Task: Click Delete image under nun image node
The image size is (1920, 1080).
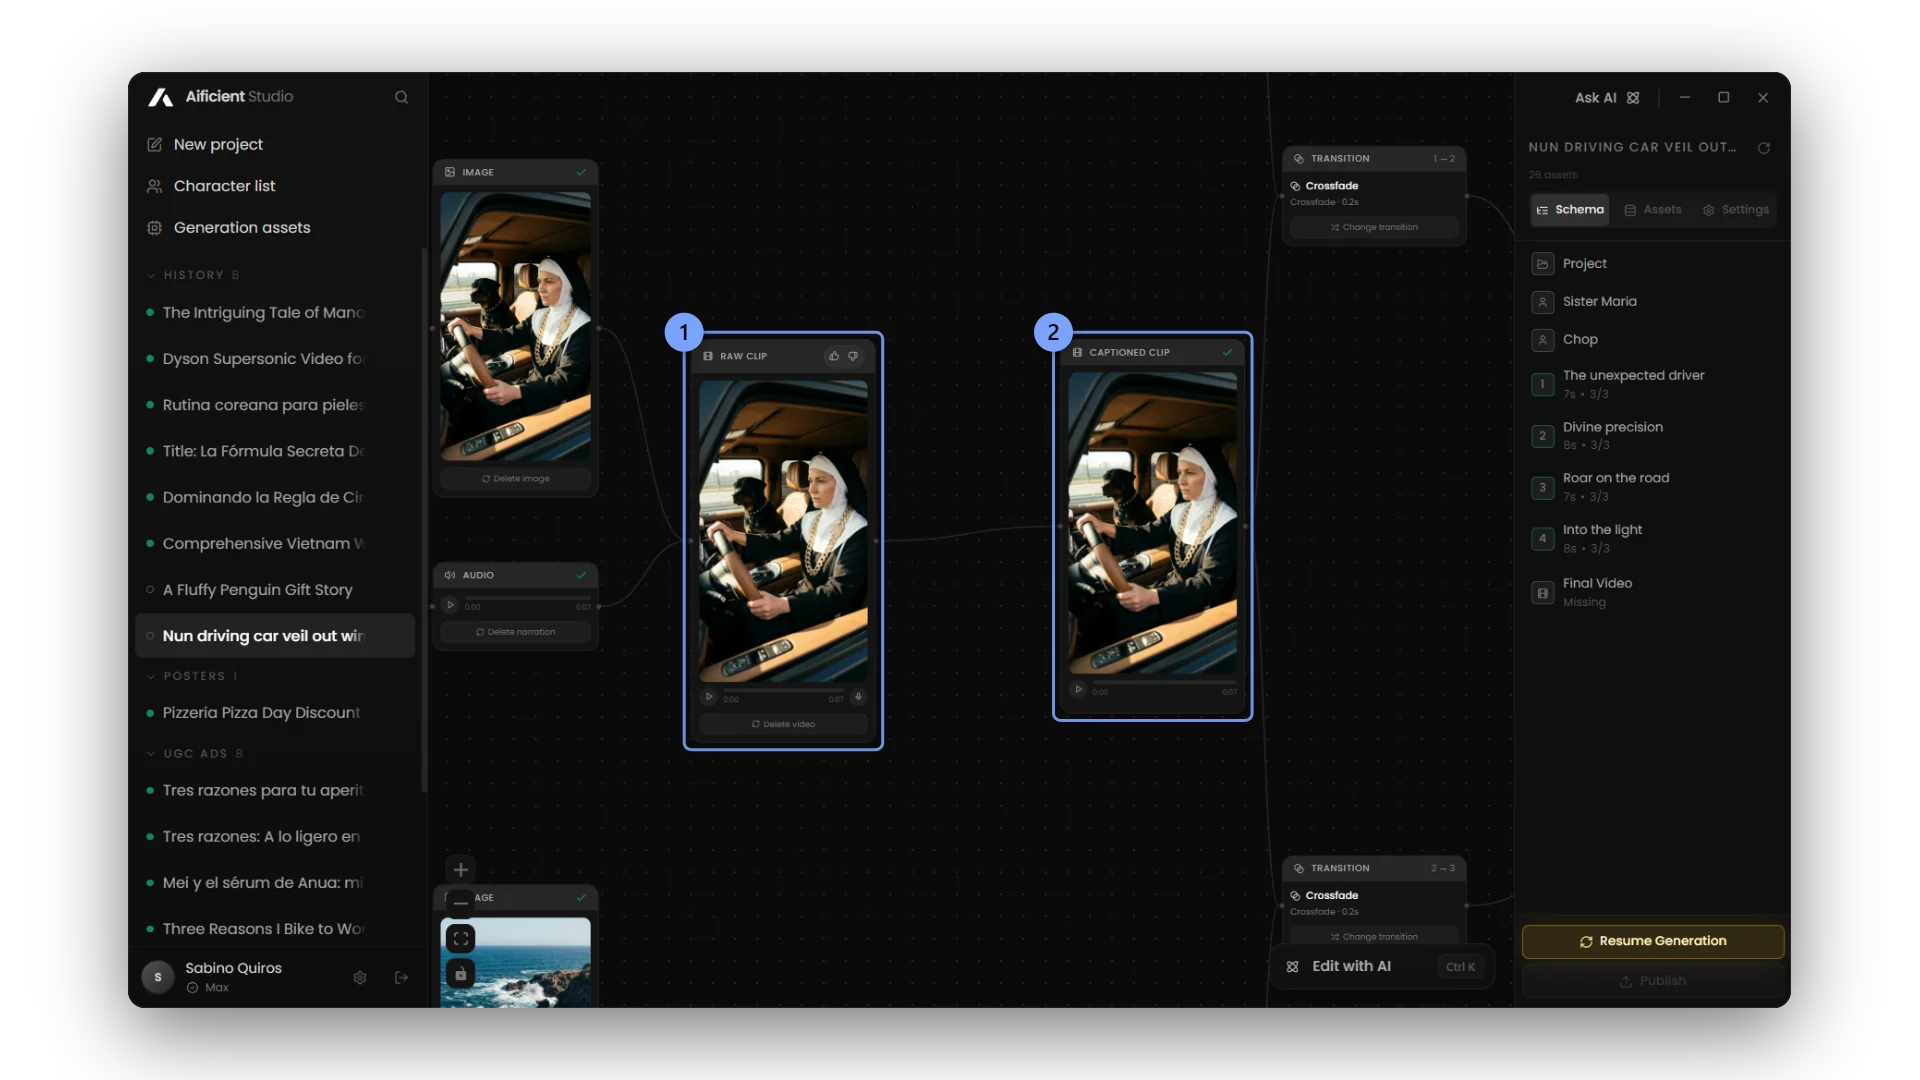Action: 515,479
